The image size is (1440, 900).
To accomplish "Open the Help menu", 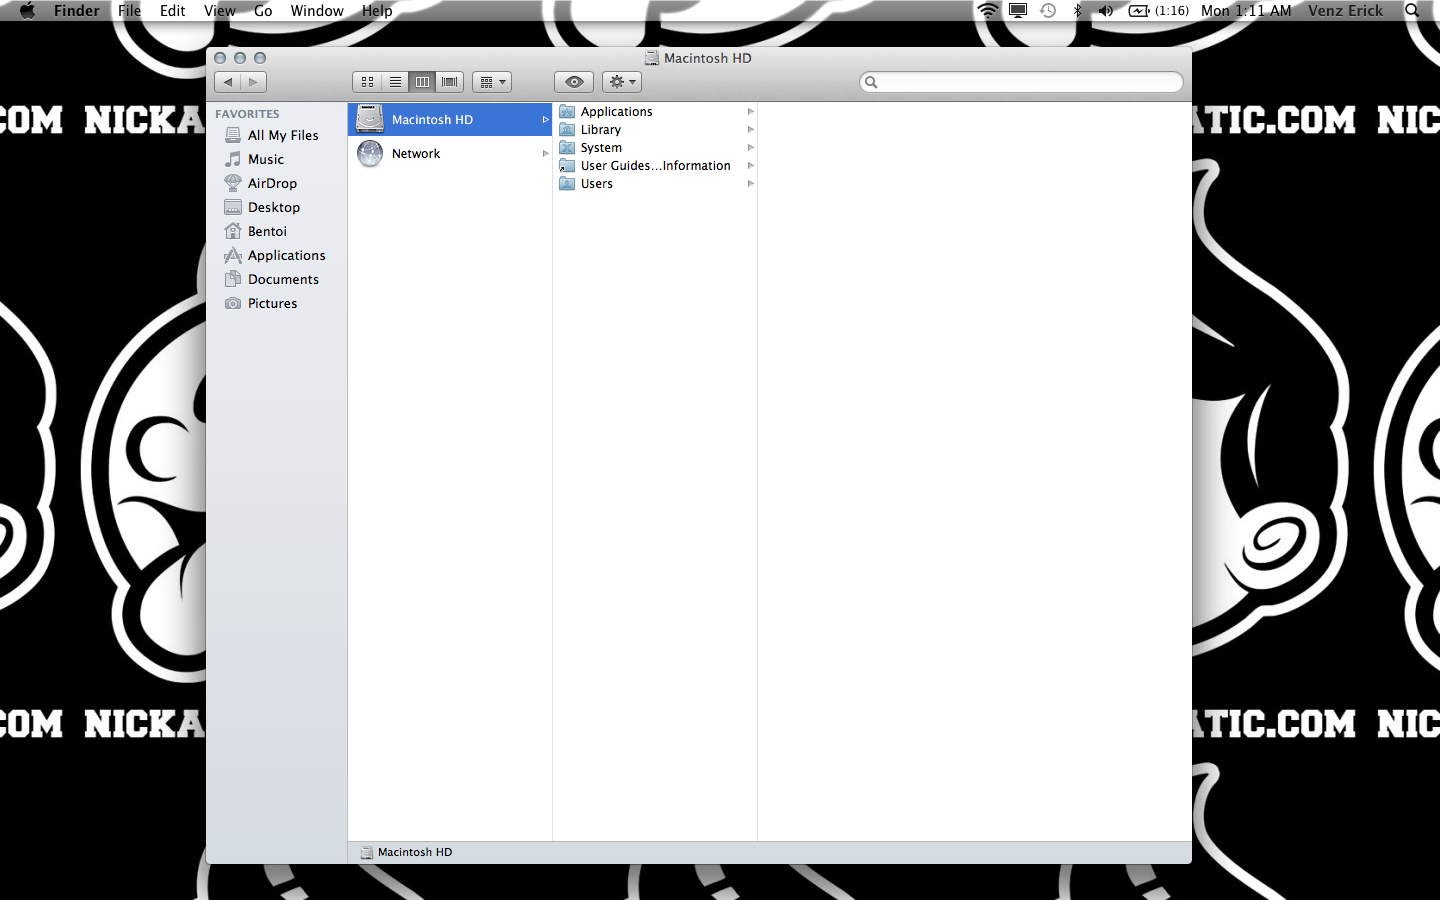I will 377,11.
